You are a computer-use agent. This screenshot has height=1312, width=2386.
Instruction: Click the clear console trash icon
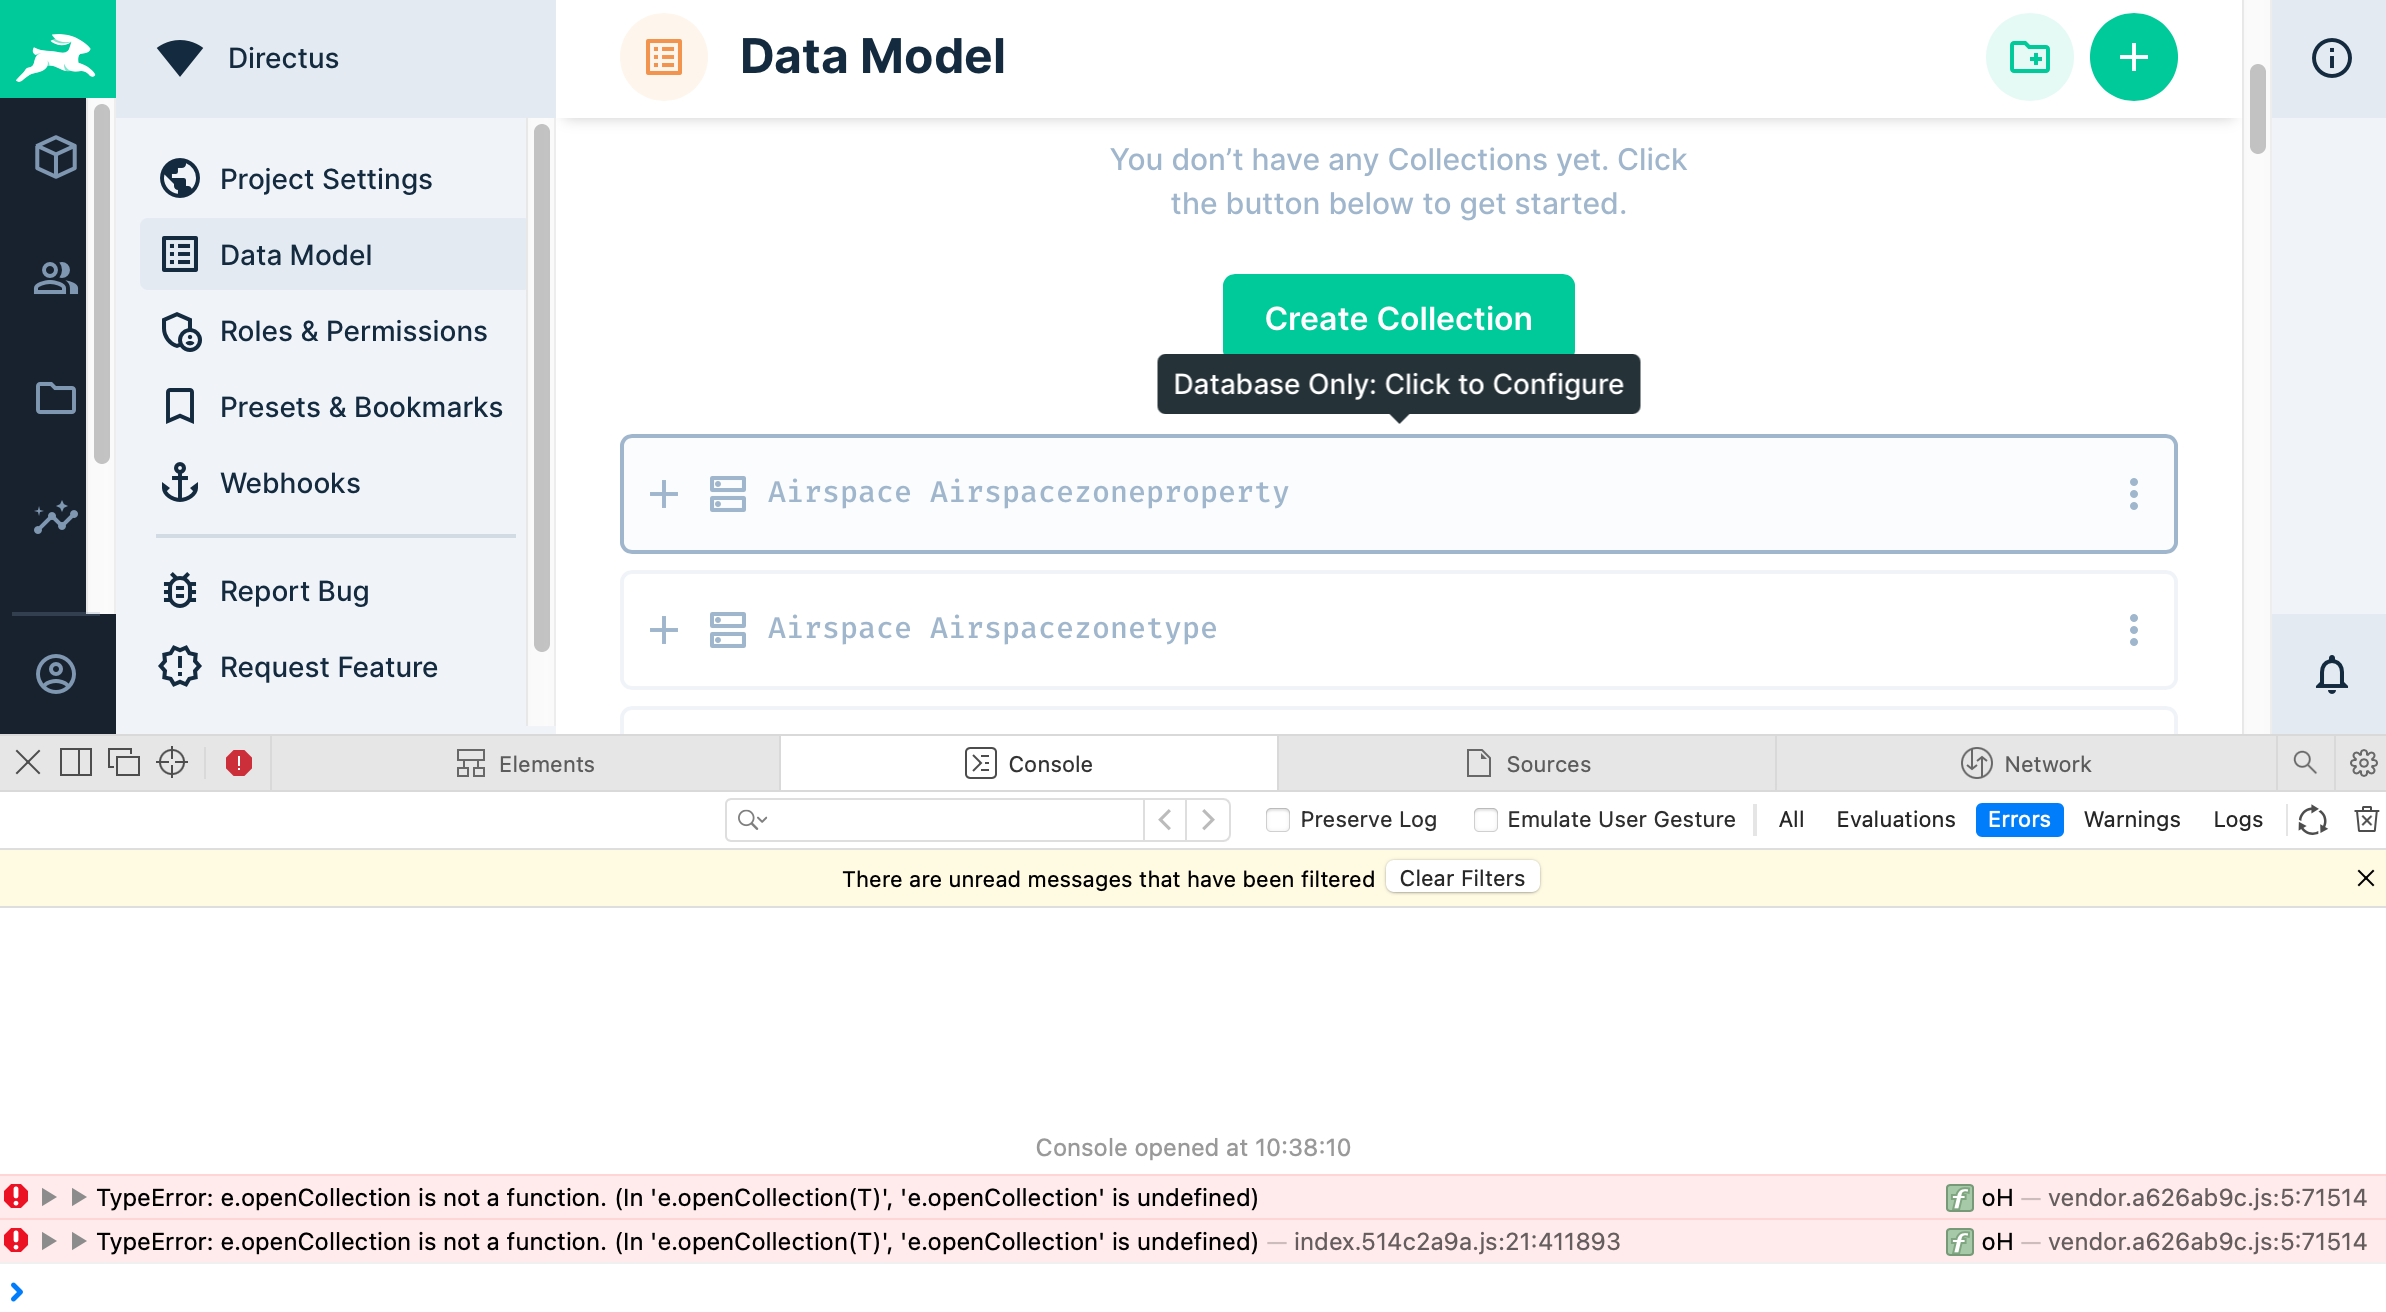pyautogui.click(x=2366, y=819)
